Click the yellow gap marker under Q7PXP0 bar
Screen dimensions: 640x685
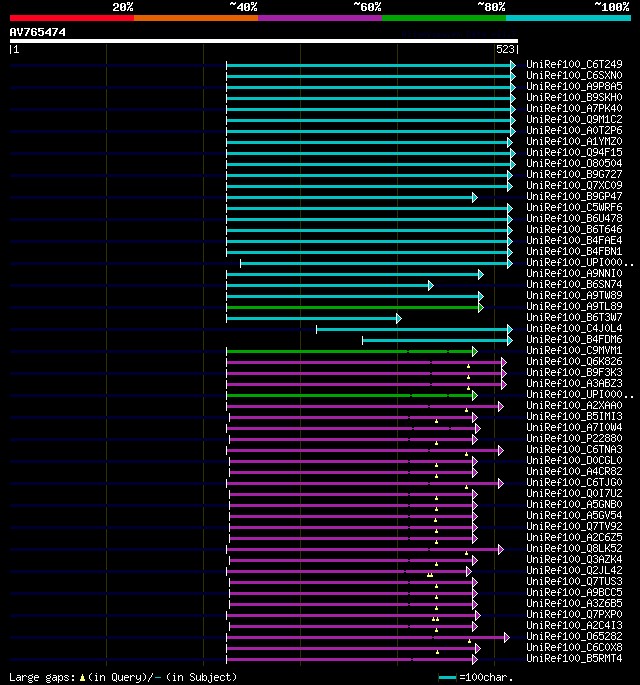tap(436, 619)
